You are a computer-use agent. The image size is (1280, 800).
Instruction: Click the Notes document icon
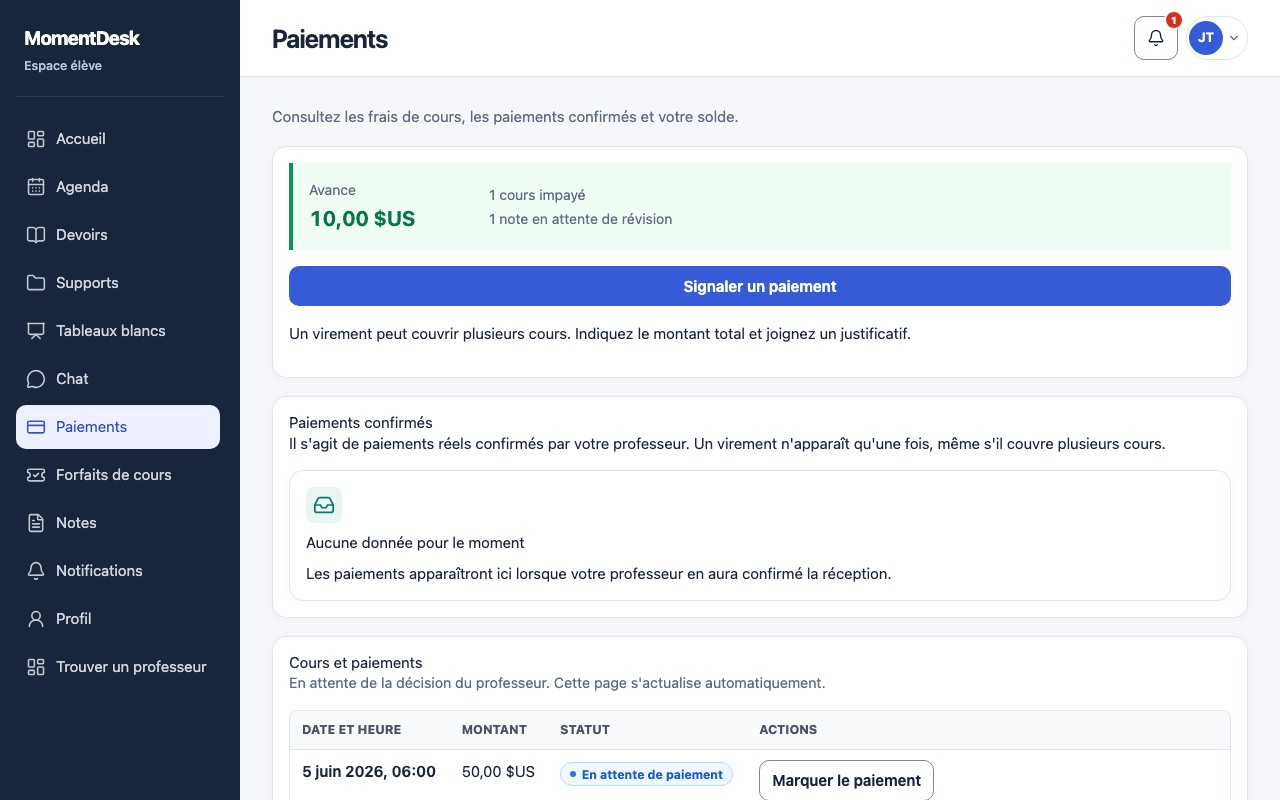click(36, 523)
